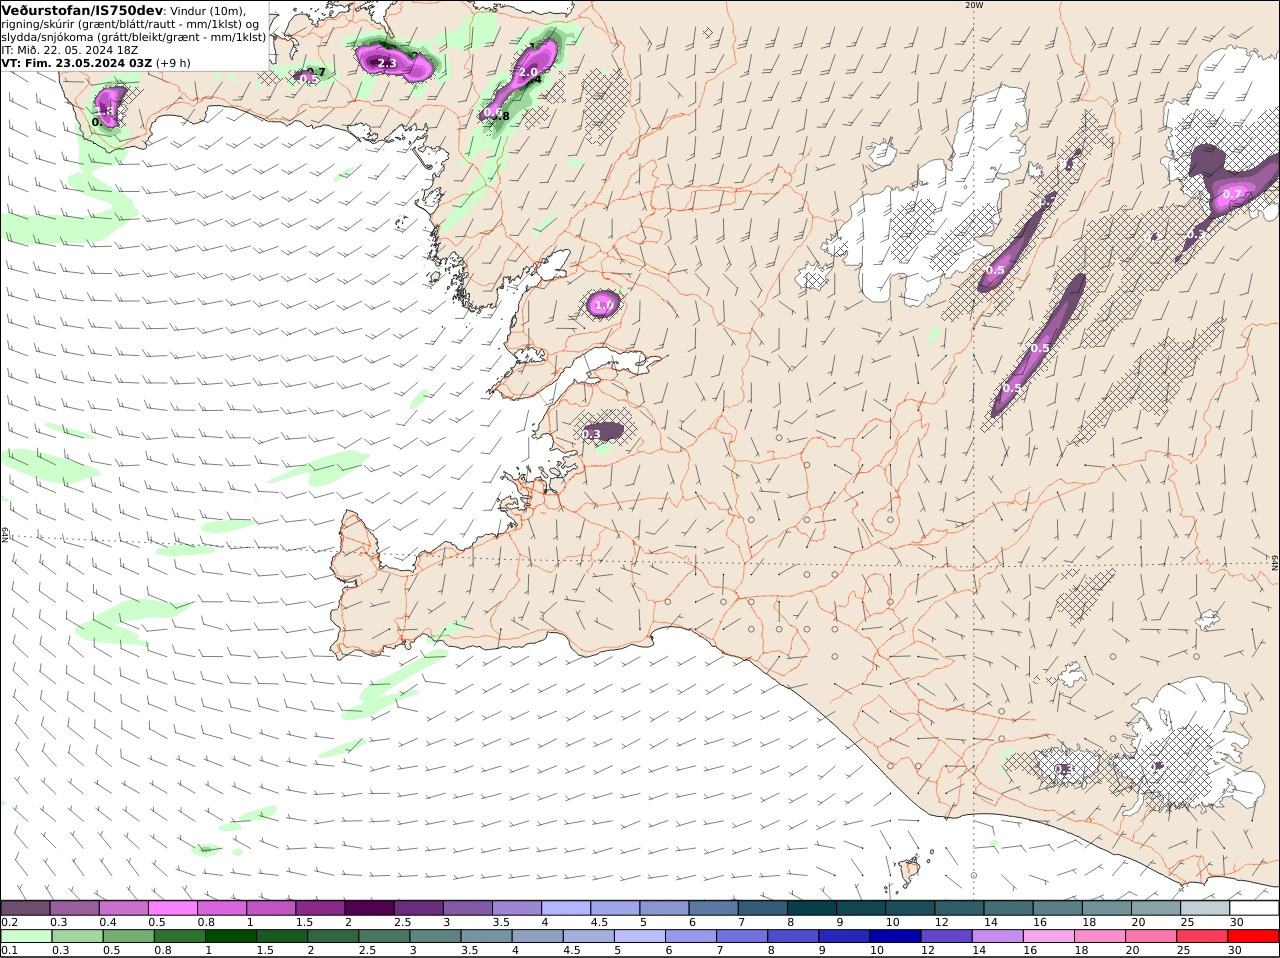This screenshot has height=958, width=1280.
Task: Select the upper legend swatch between 0.3 and 0.4
Action: click(75, 908)
